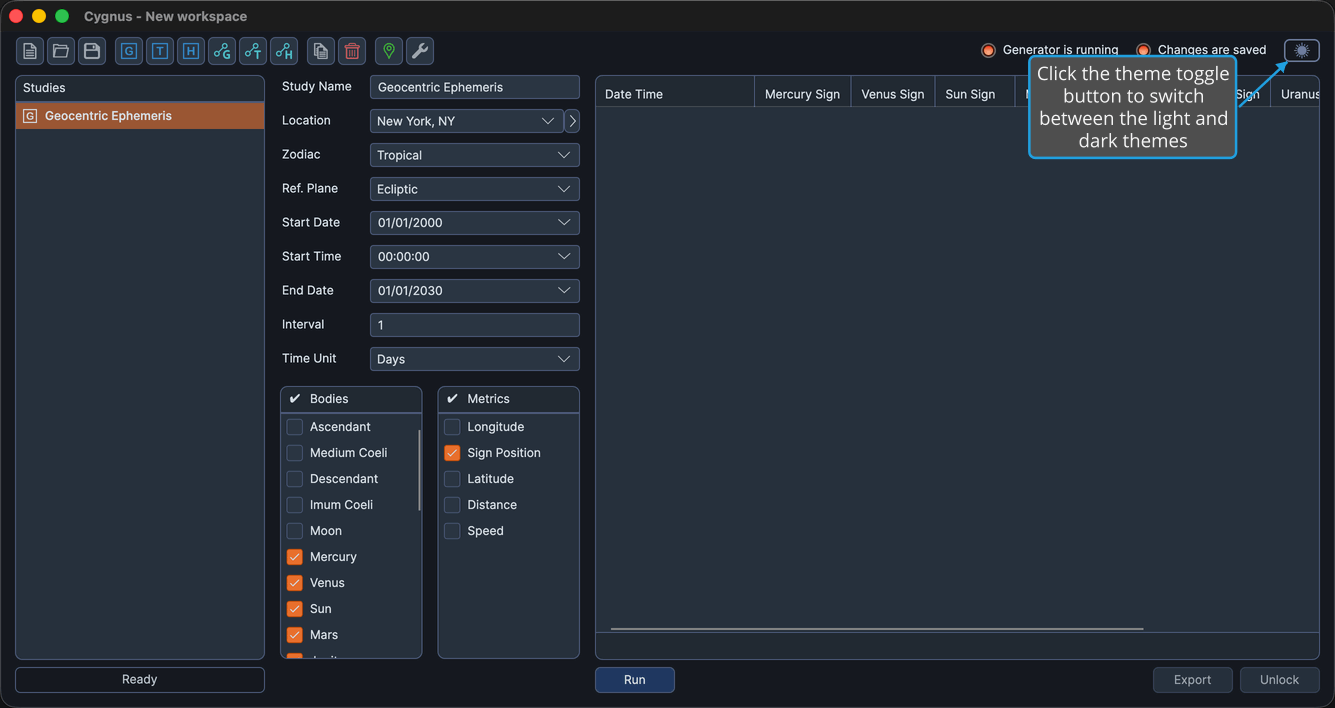Viewport: 1335px width, 708px height.
Task: Add a study with the boxed T icon
Action: click(160, 51)
